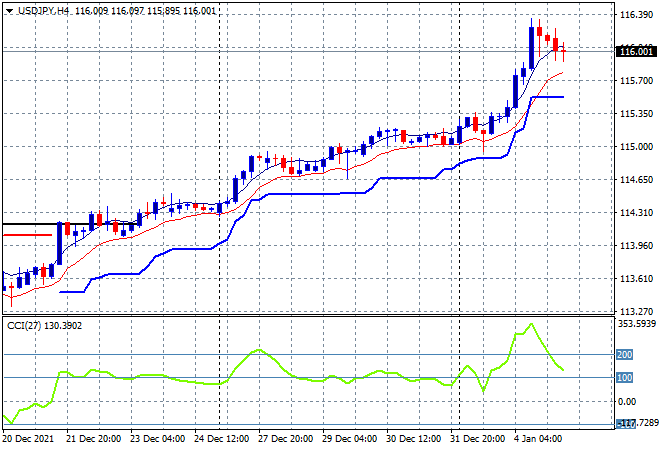Screen dimensions: 660x450
Task: Click the 23 Dec 04:00 time label
Action: coord(157,439)
